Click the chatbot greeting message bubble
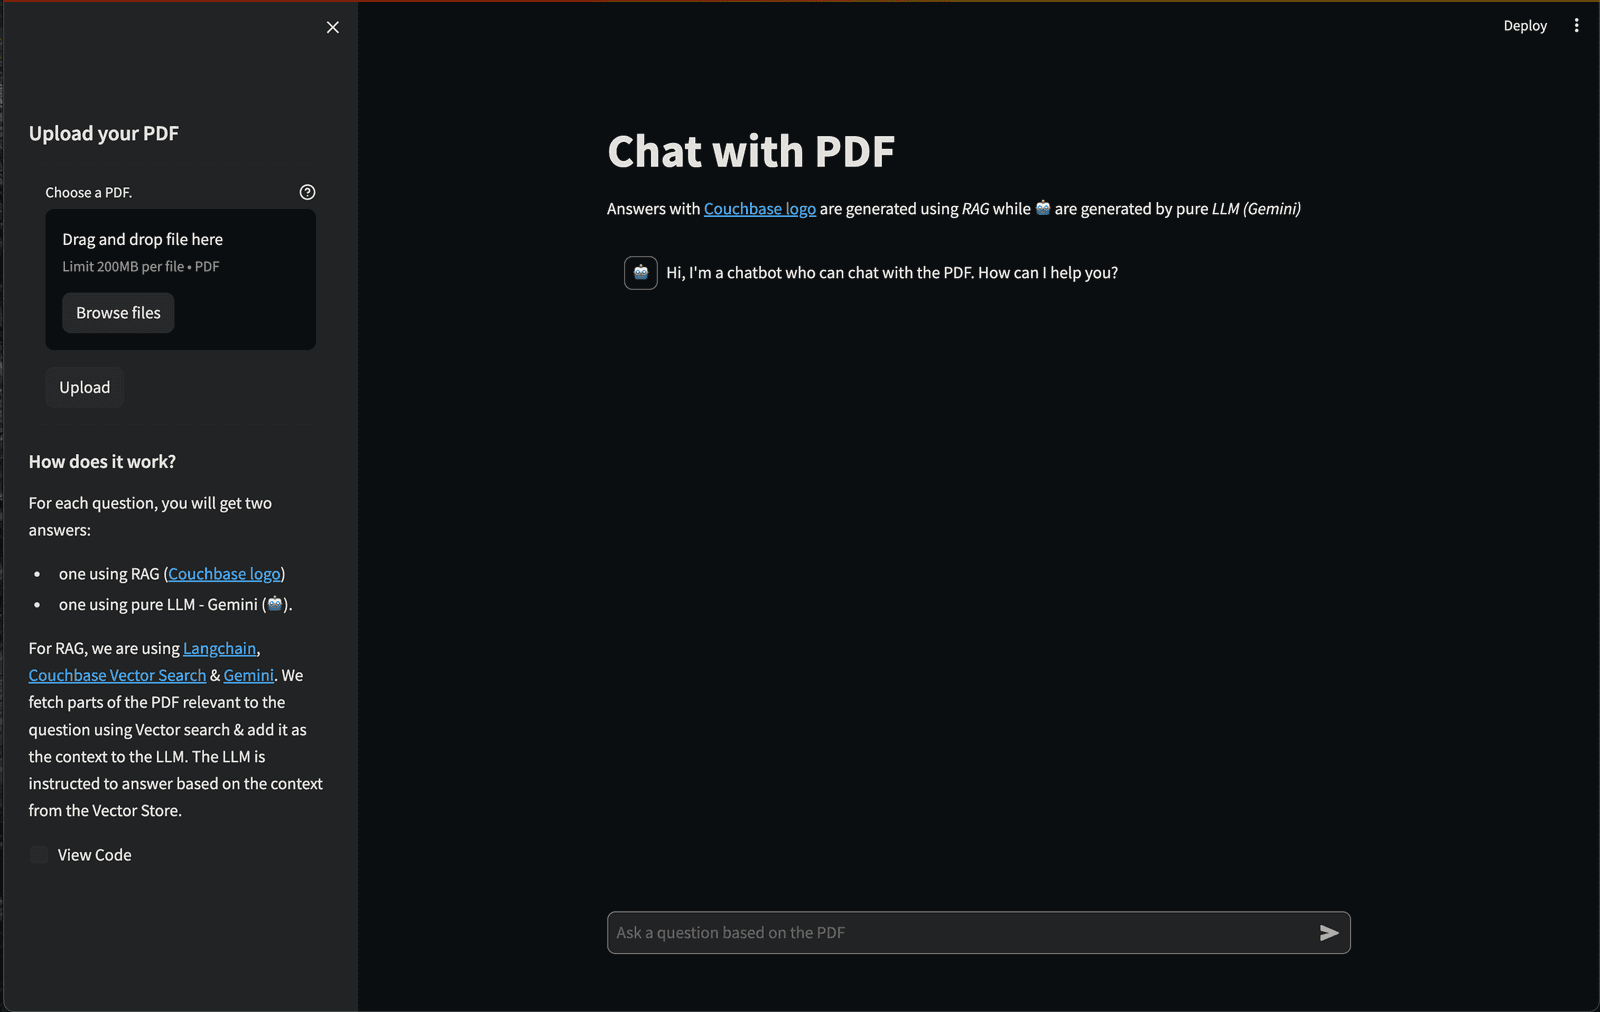The height and width of the screenshot is (1012, 1600). [x=891, y=272]
